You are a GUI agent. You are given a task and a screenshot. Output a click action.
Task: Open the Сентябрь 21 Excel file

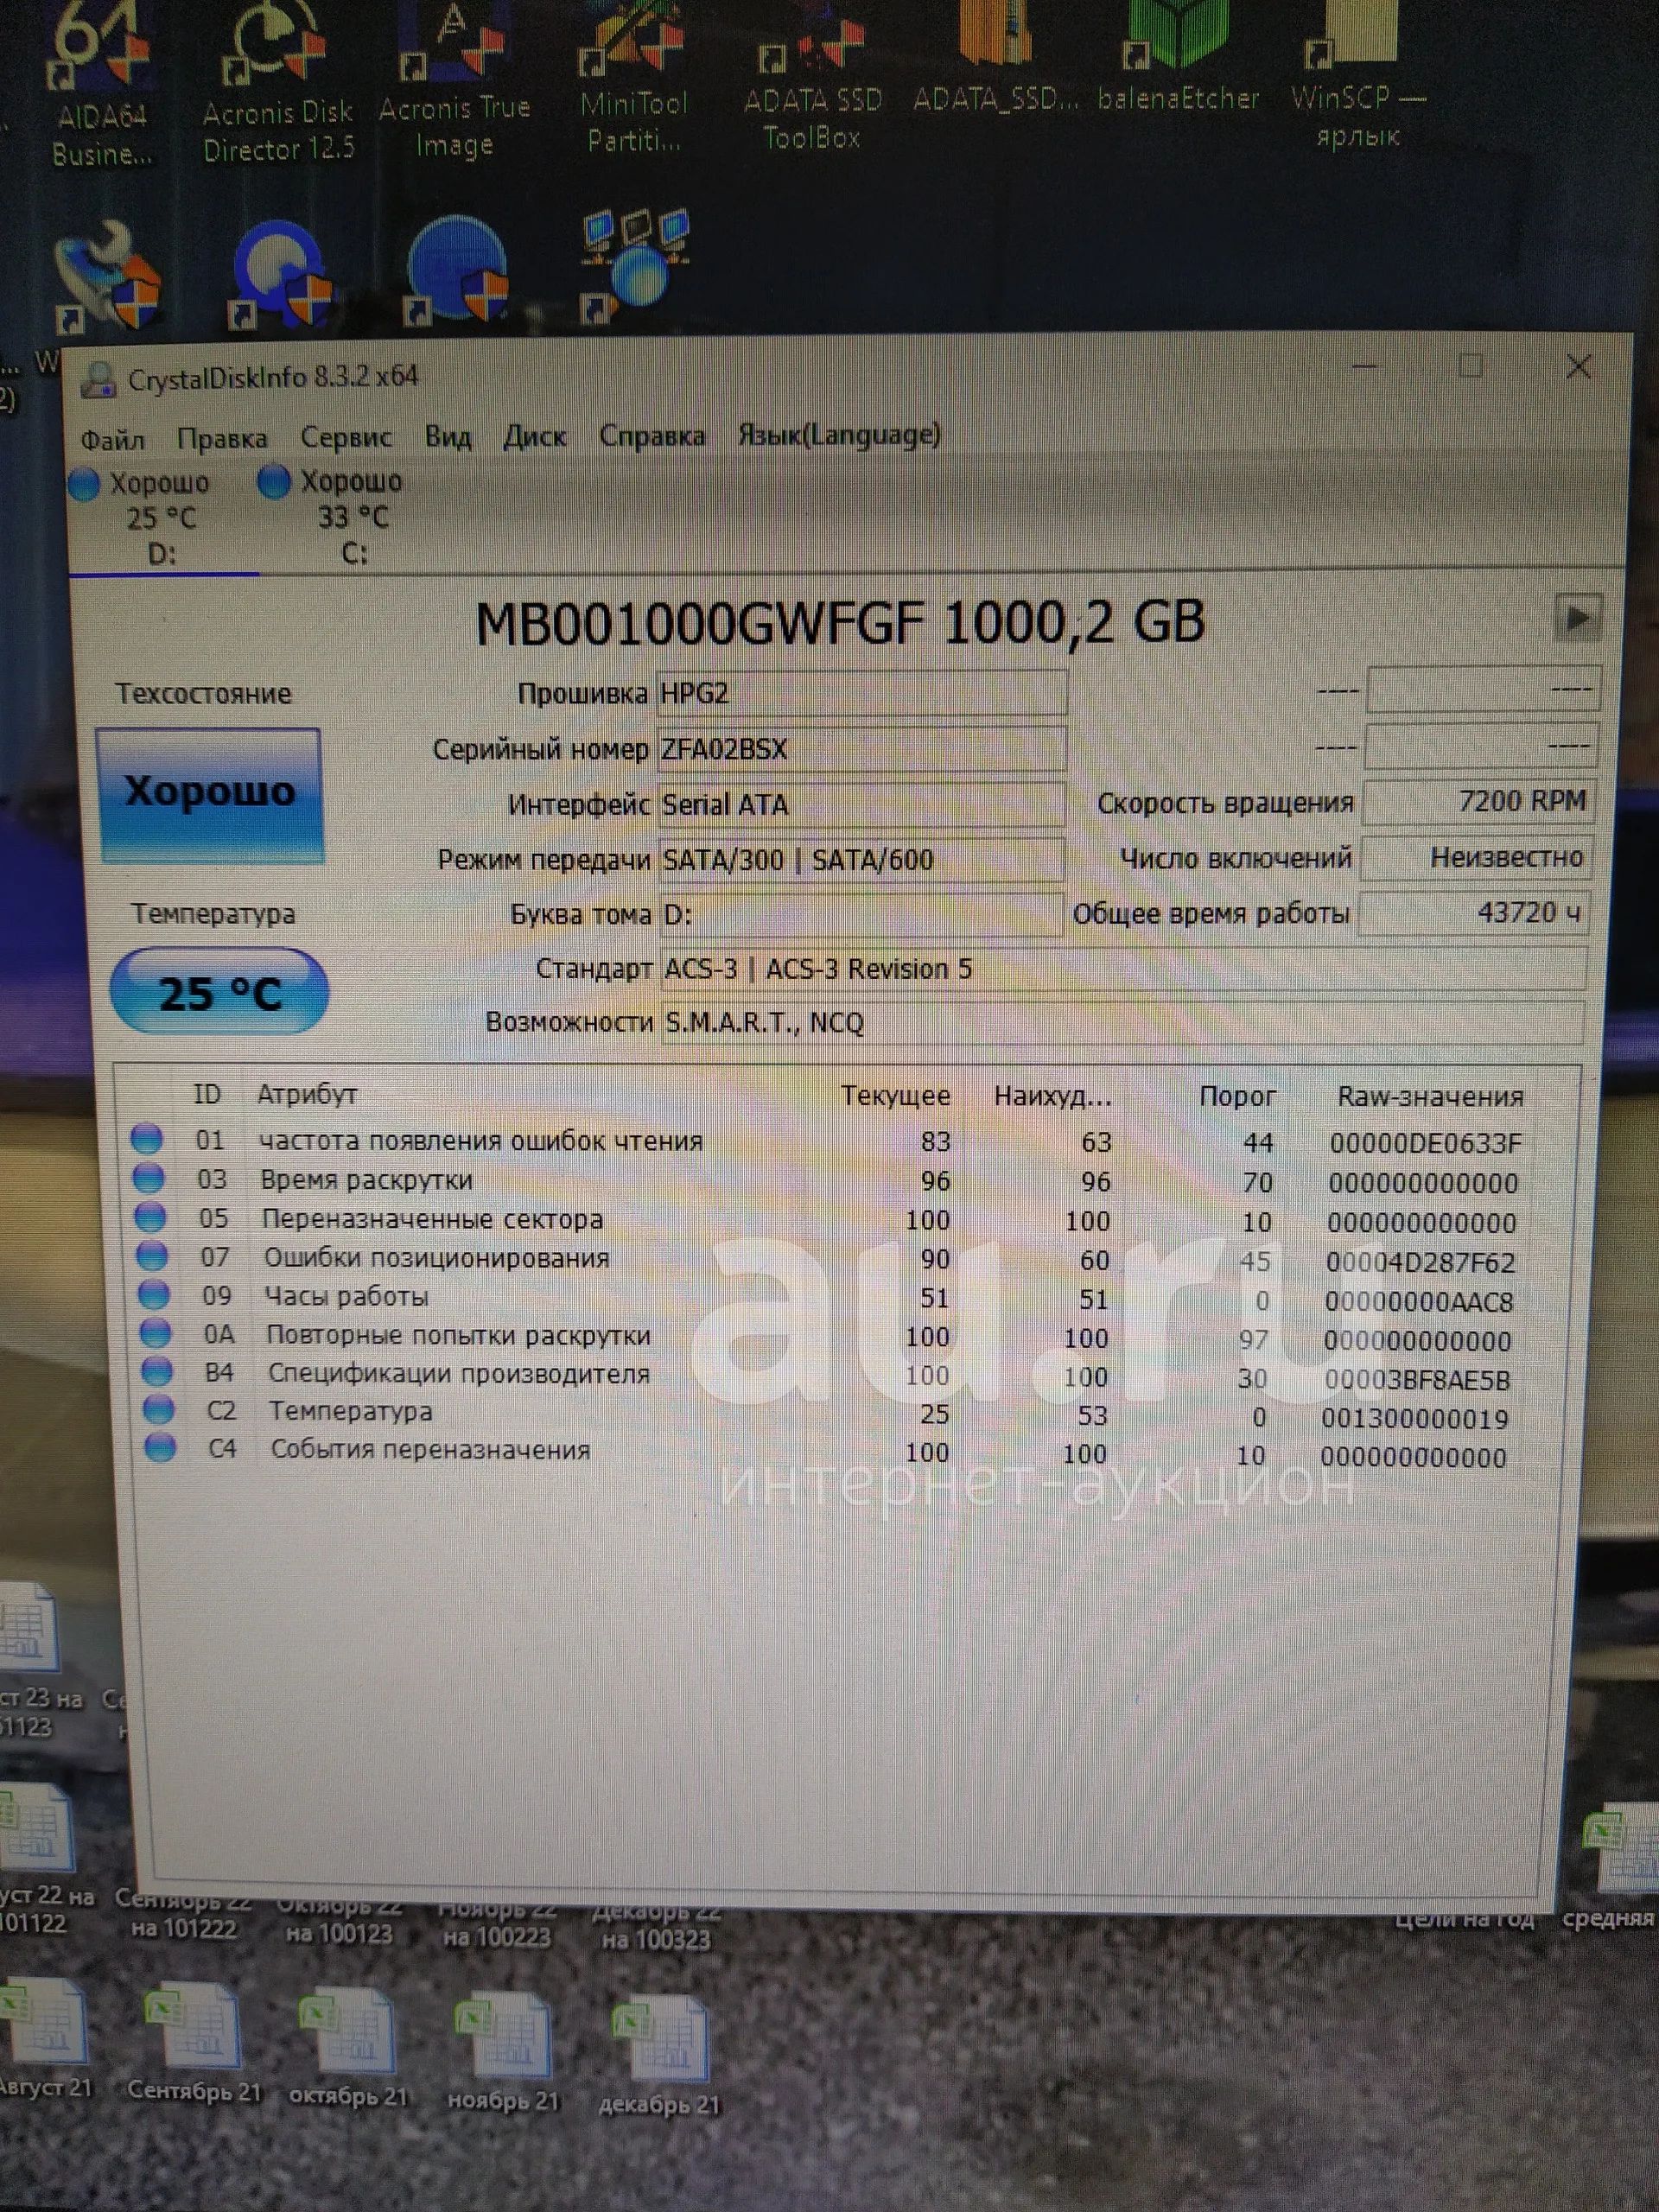[194, 2043]
